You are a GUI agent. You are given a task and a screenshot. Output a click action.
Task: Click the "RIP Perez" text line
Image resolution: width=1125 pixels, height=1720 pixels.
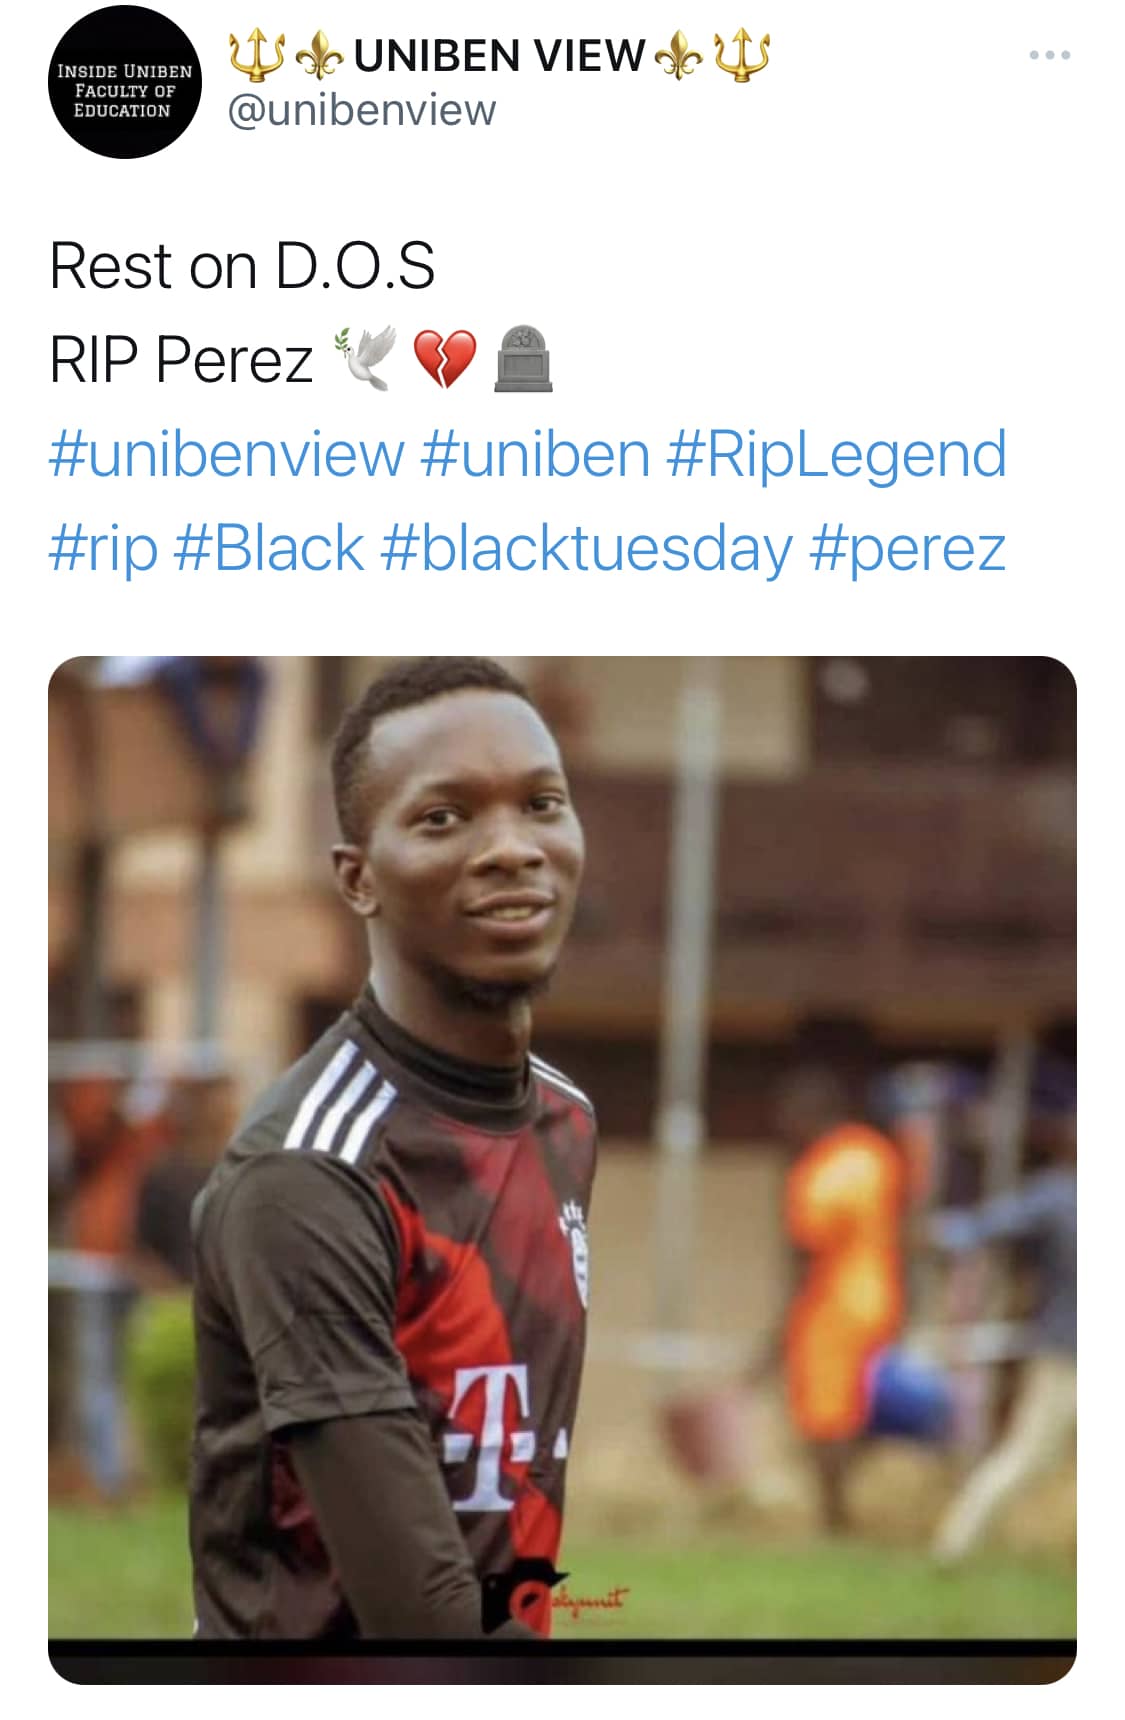click(181, 359)
